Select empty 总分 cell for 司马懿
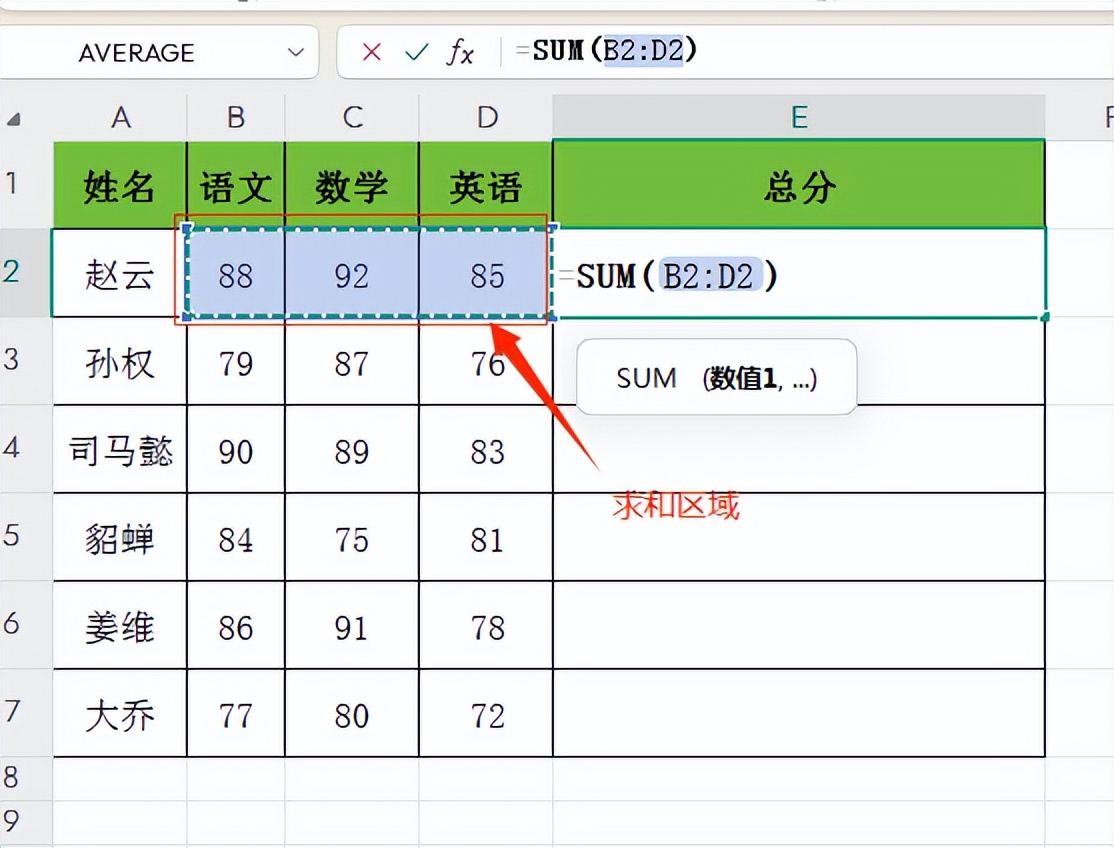This screenshot has width=1114, height=848. click(799, 450)
